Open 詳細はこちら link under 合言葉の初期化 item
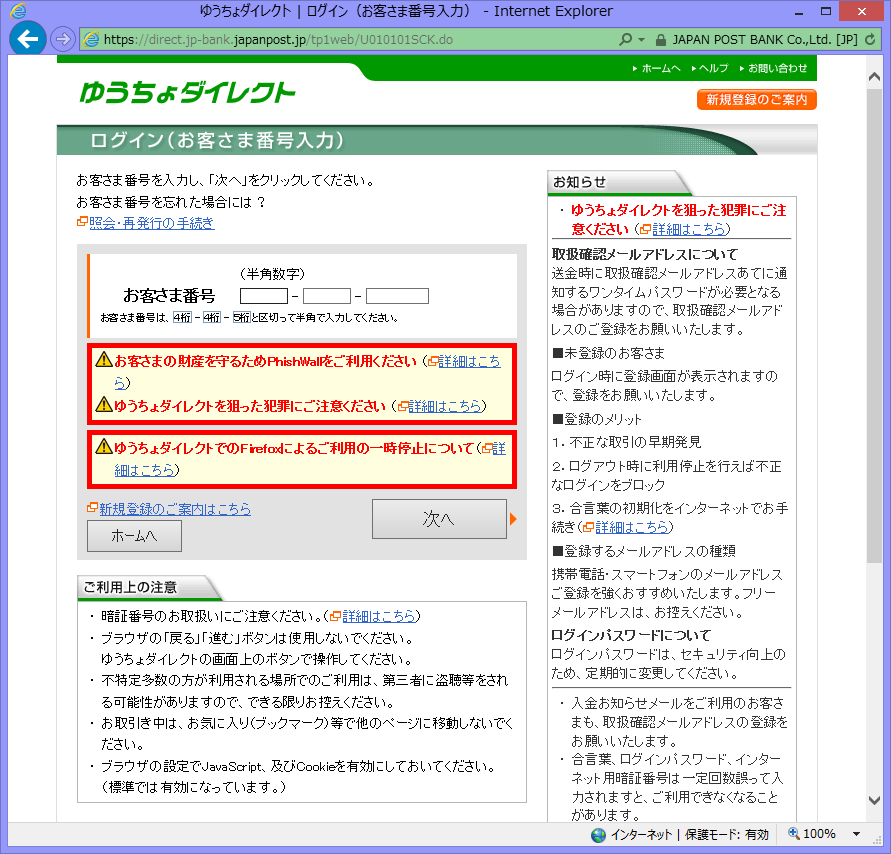Image resolution: width=891 pixels, height=854 pixels. coord(632,527)
